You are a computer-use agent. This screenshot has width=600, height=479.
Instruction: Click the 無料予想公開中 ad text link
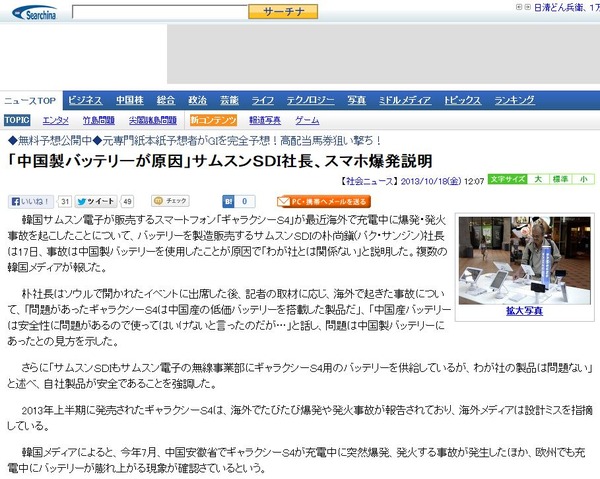[x=194, y=141]
